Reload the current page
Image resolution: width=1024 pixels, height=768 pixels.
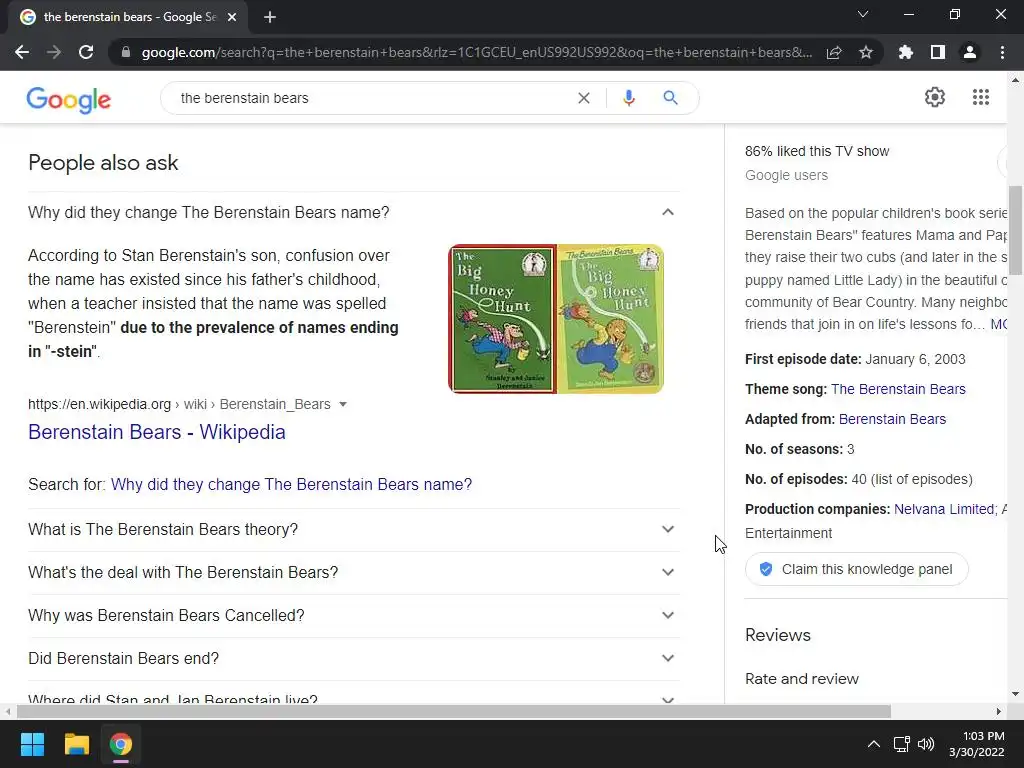[86, 52]
